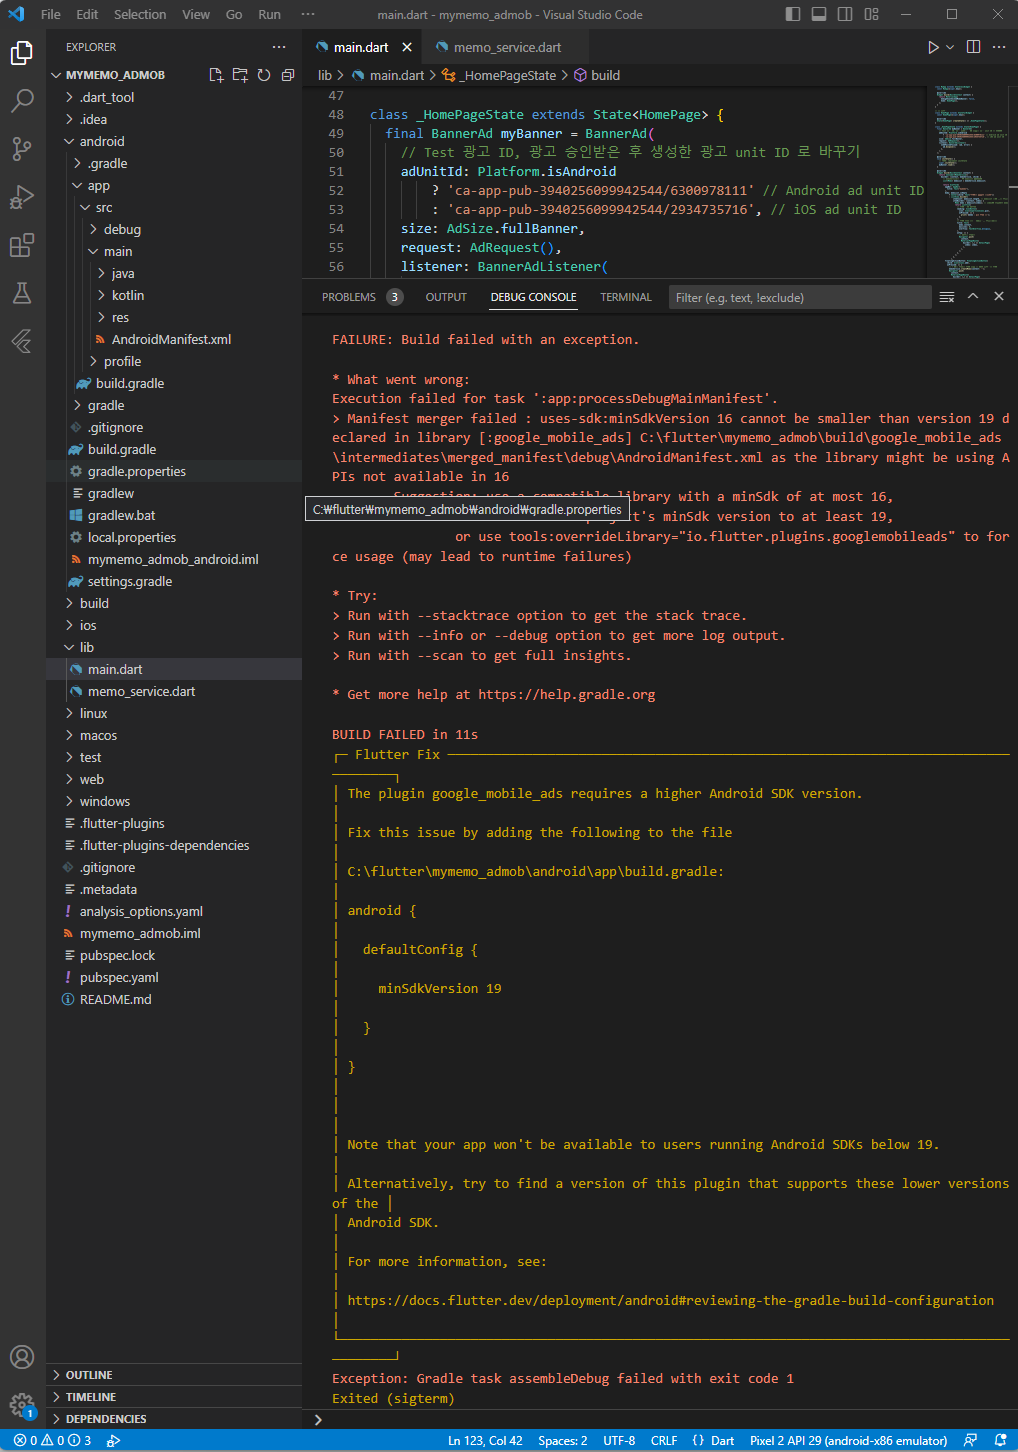Click the editor minimap
Screen dimensions: 1018x1452
tap(969, 181)
